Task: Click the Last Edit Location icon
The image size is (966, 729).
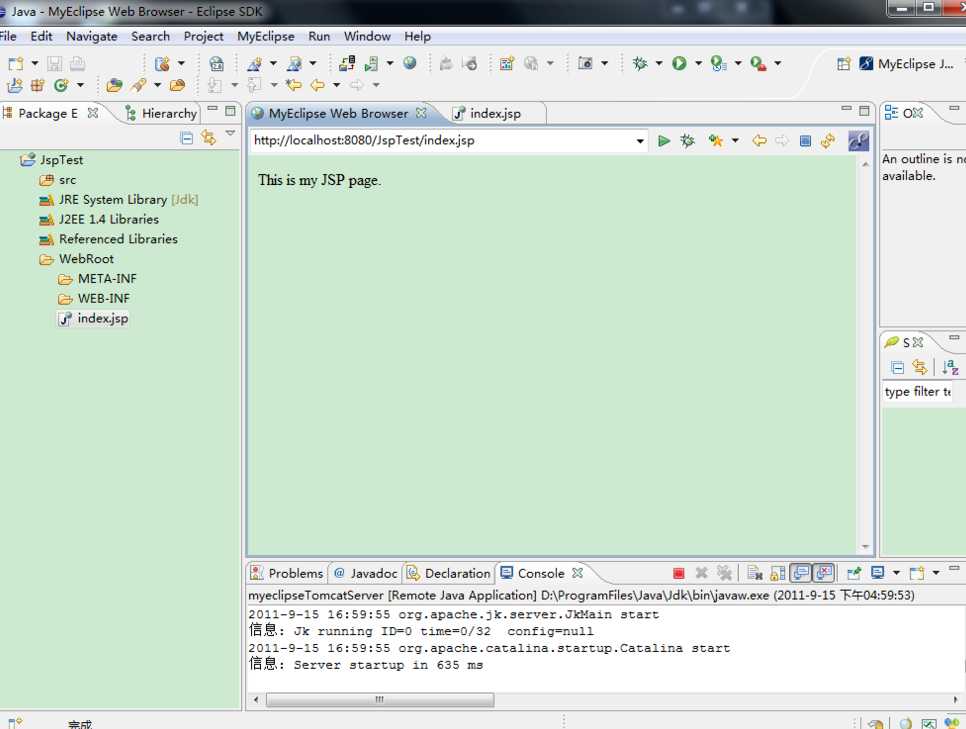Action: coord(293,85)
